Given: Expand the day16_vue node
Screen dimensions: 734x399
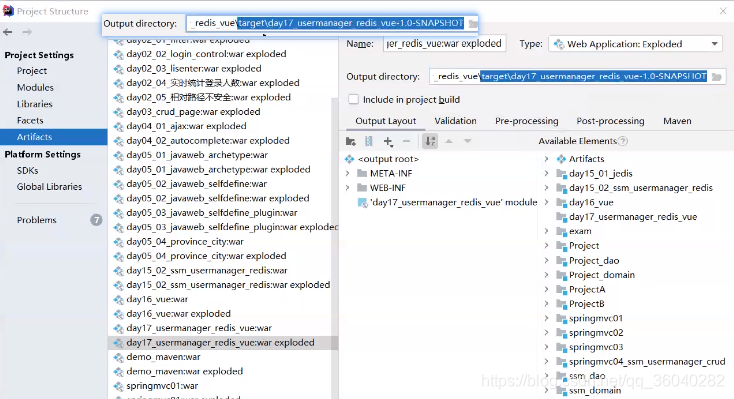Looking at the screenshot, I should coord(546,202).
